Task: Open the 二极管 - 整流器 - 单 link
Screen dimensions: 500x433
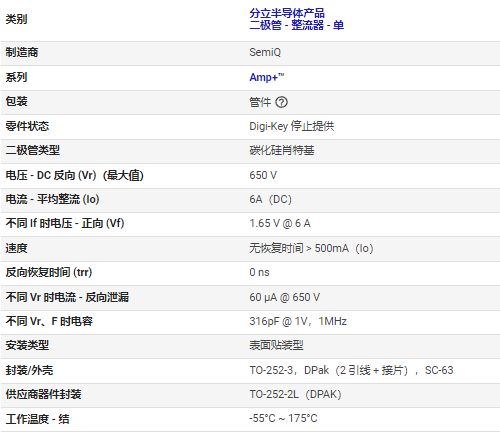Action: point(297,25)
